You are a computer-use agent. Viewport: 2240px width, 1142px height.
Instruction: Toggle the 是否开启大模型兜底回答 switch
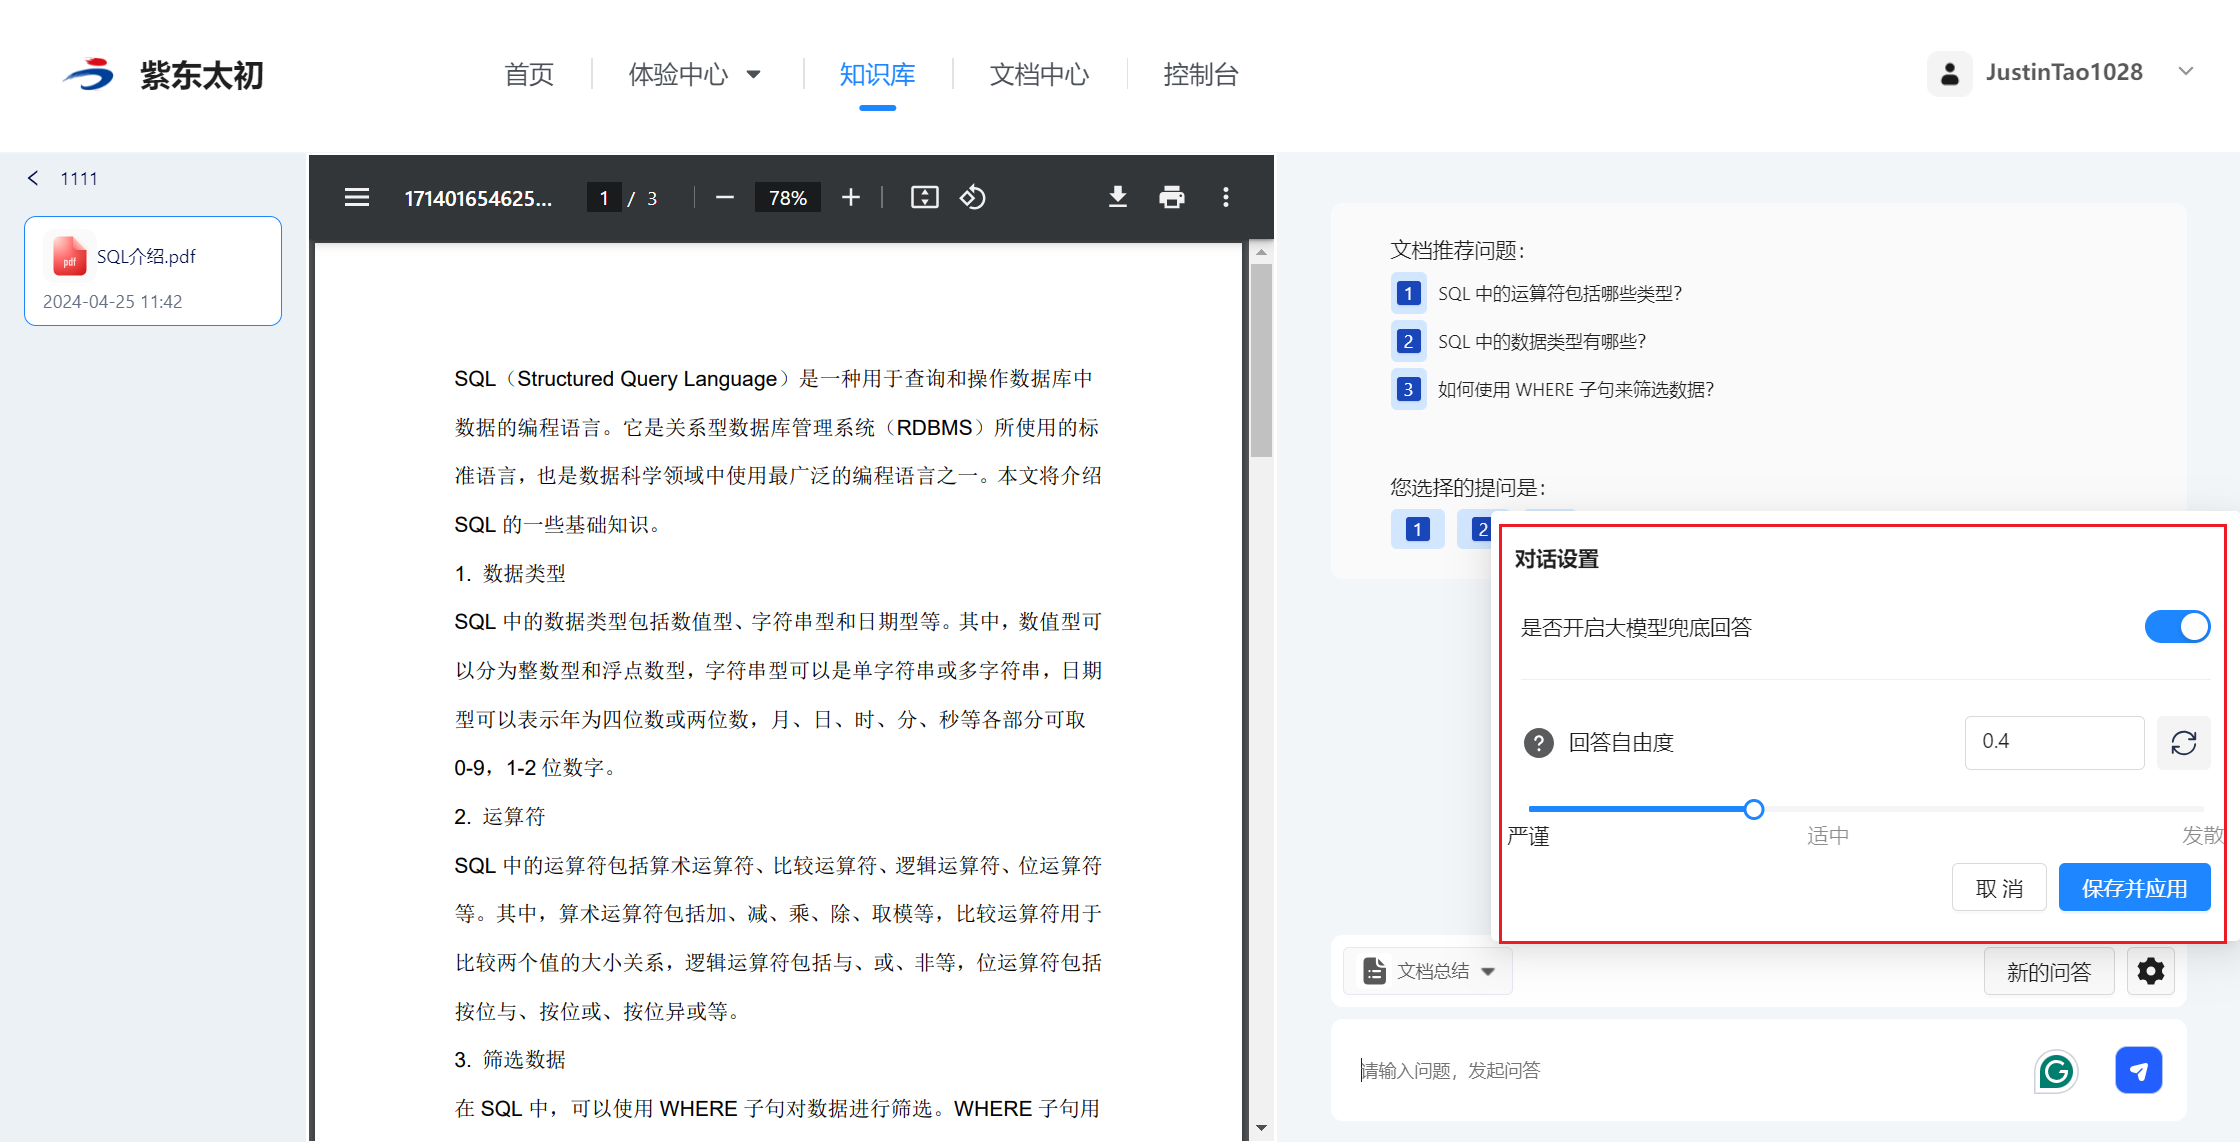pos(2177,628)
